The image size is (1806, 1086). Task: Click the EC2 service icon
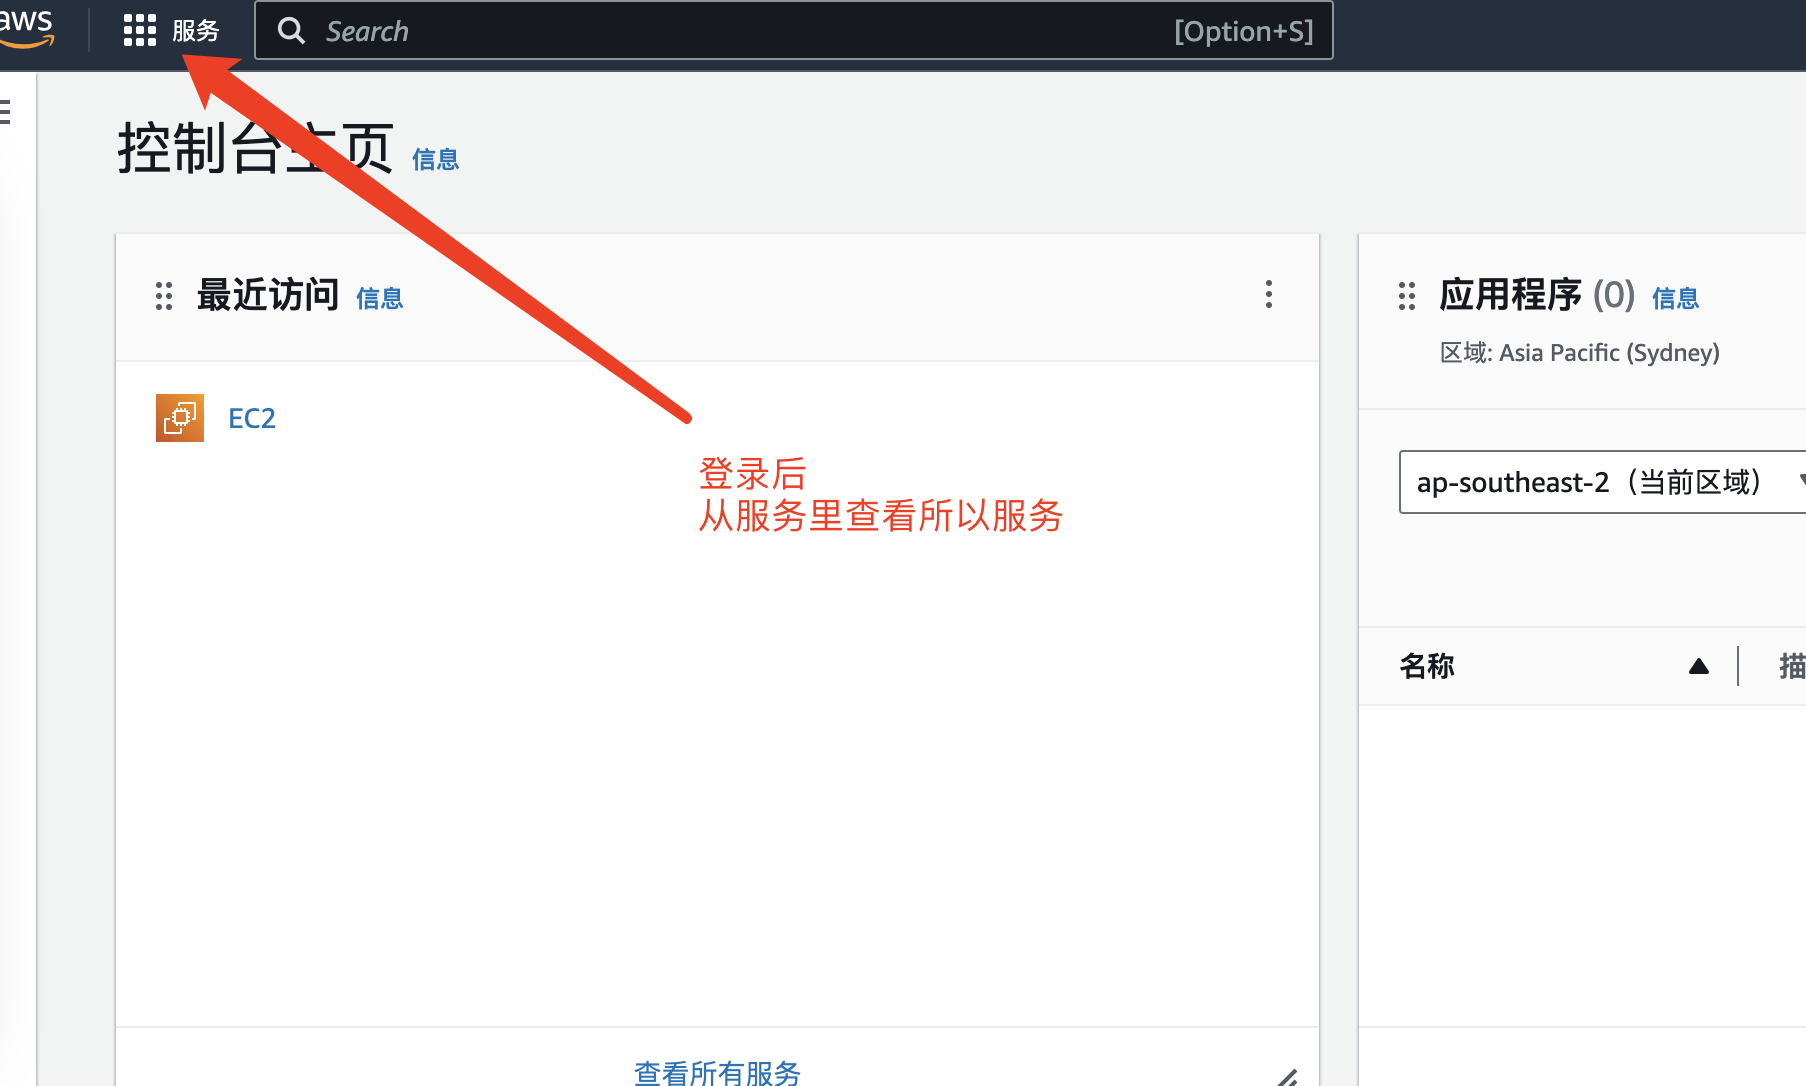pyautogui.click(x=180, y=418)
